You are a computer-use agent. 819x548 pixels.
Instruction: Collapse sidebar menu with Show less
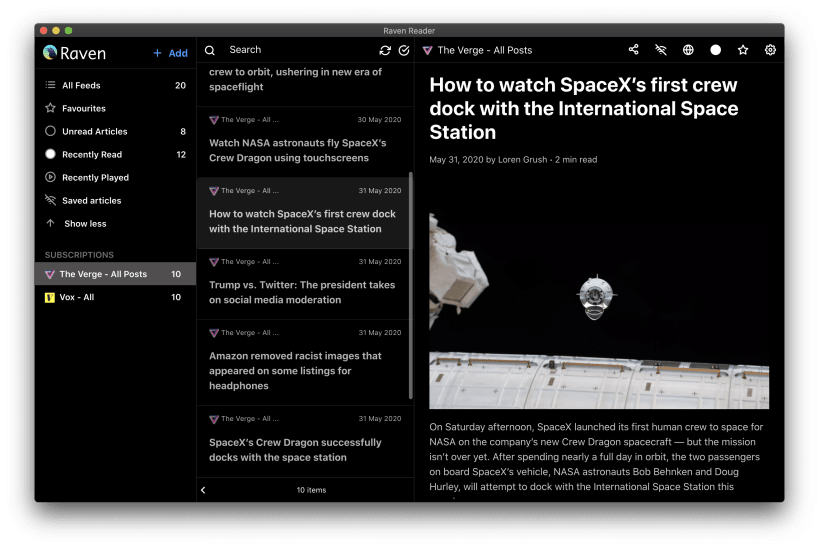[x=115, y=223]
